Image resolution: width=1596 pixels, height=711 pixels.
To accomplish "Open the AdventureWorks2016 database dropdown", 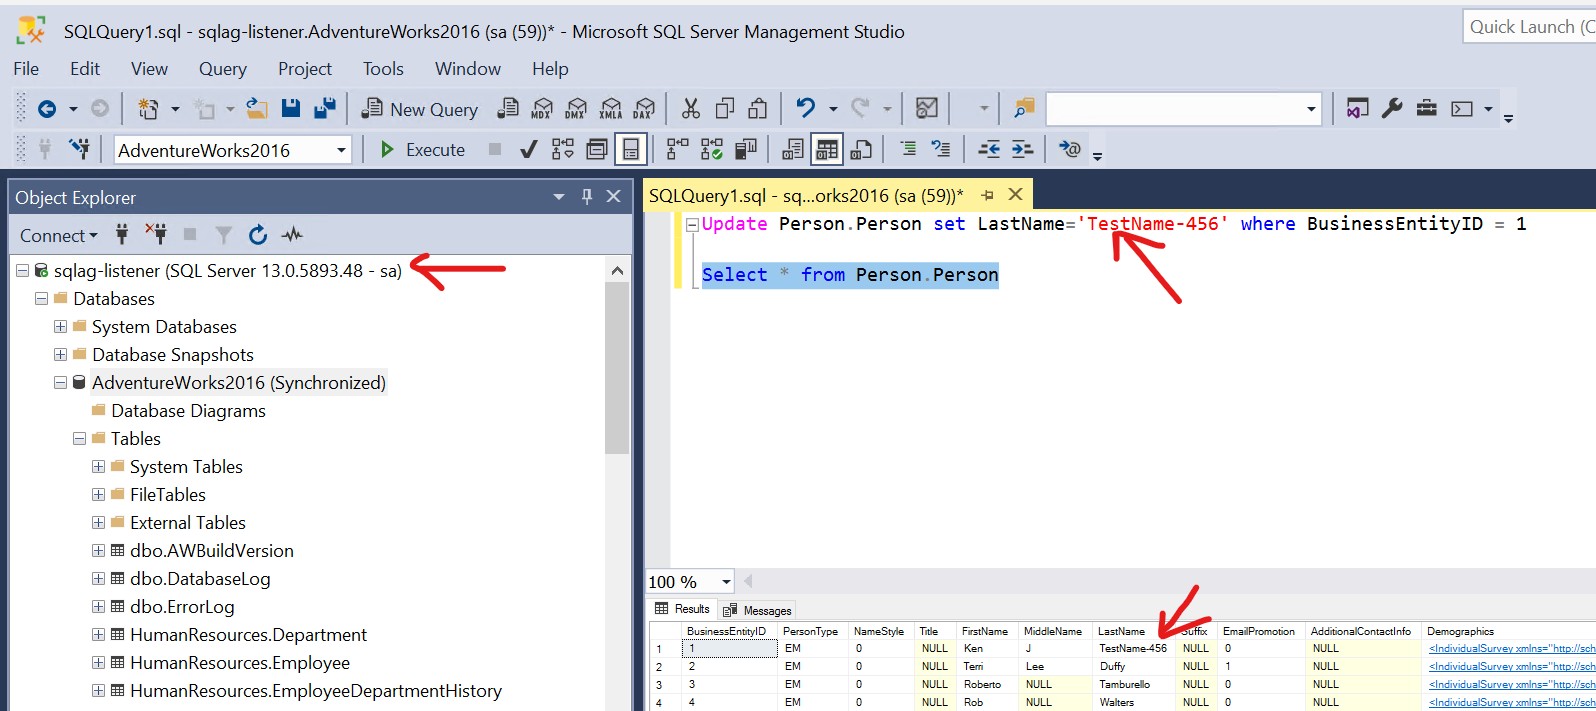I will [341, 150].
